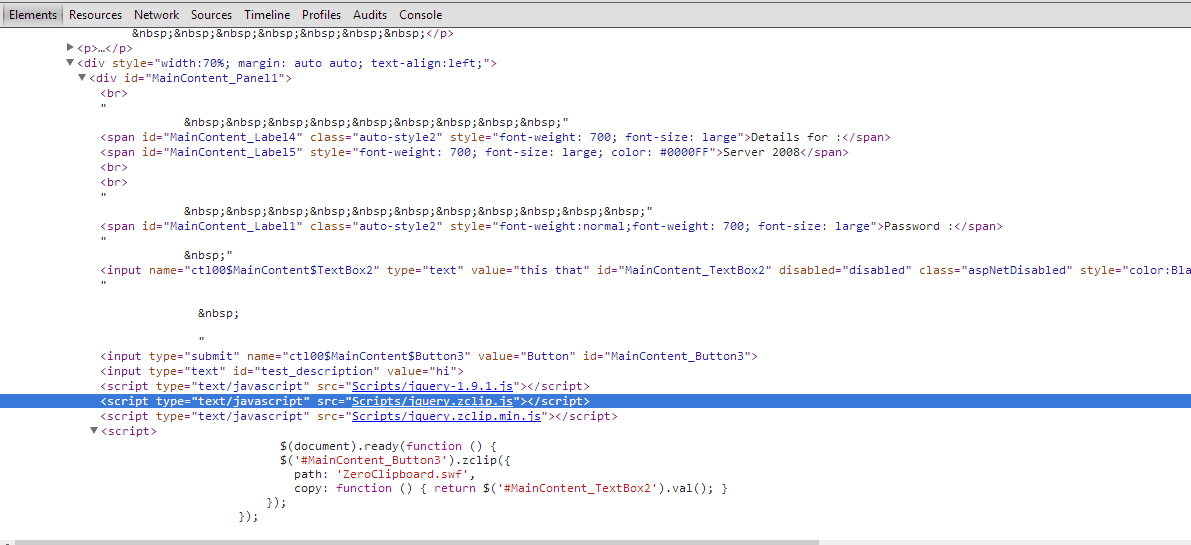Select the MainContent_Label1 Password span line
The width and height of the screenshot is (1191, 545).
point(551,226)
